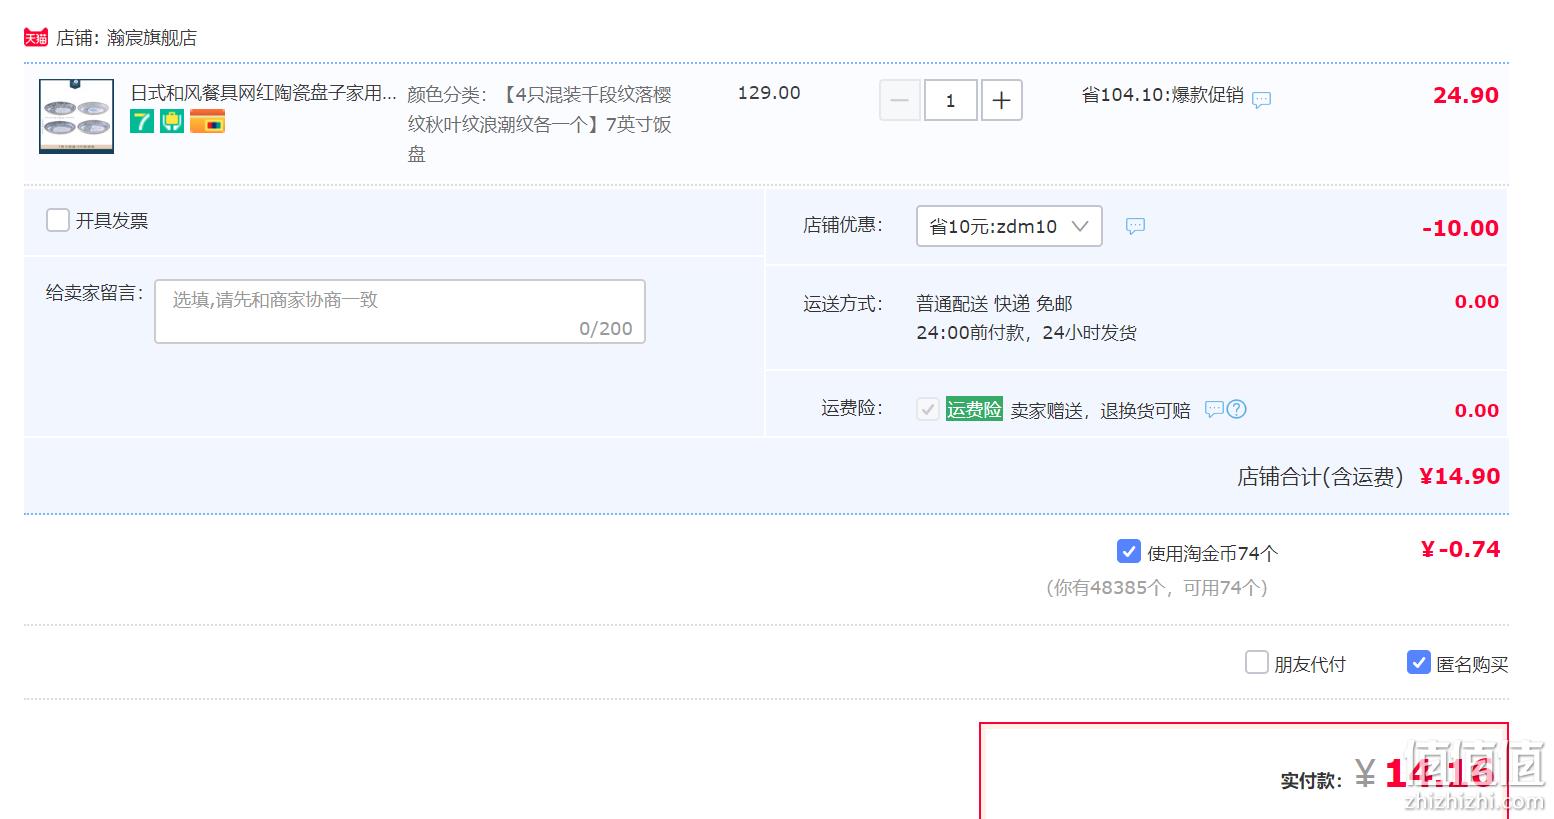Click the Taojinbi deduction ¥-0.74
Image resolution: width=1554 pixels, height=819 pixels.
tap(1460, 549)
